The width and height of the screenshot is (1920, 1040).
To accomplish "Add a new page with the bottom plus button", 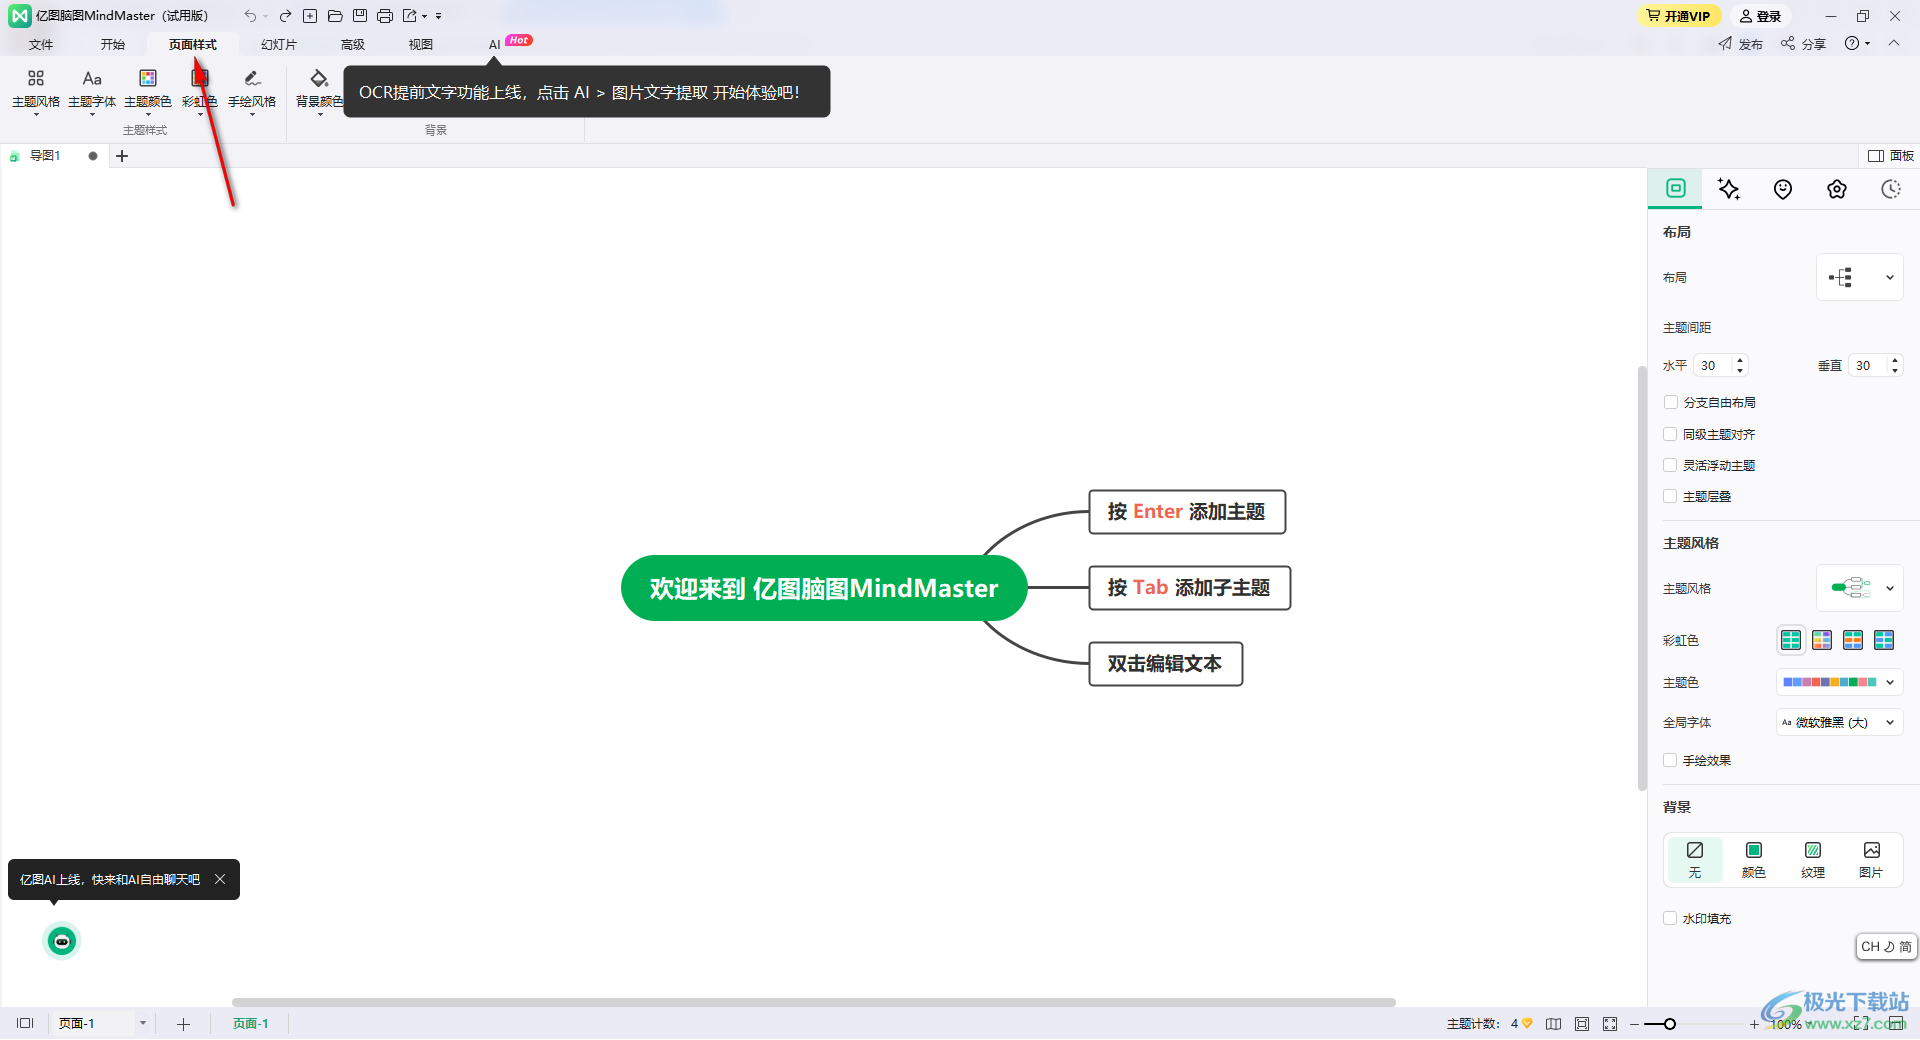I will (183, 1024).
